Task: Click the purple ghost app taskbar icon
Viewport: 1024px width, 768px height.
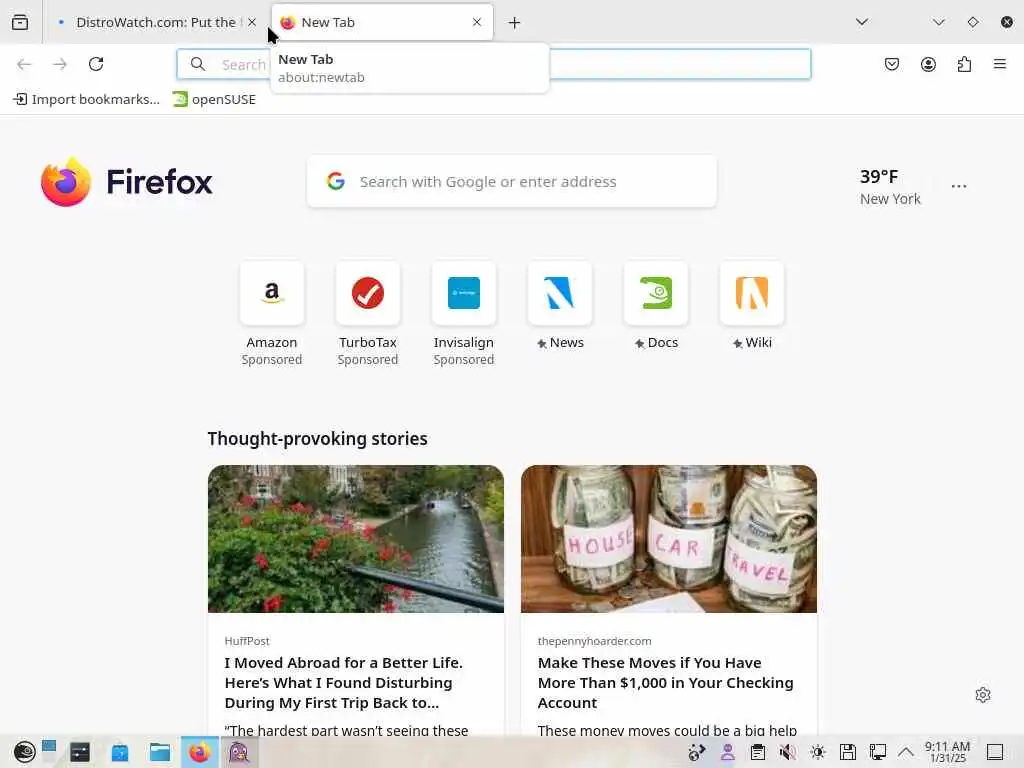Action: click(239, 752)
